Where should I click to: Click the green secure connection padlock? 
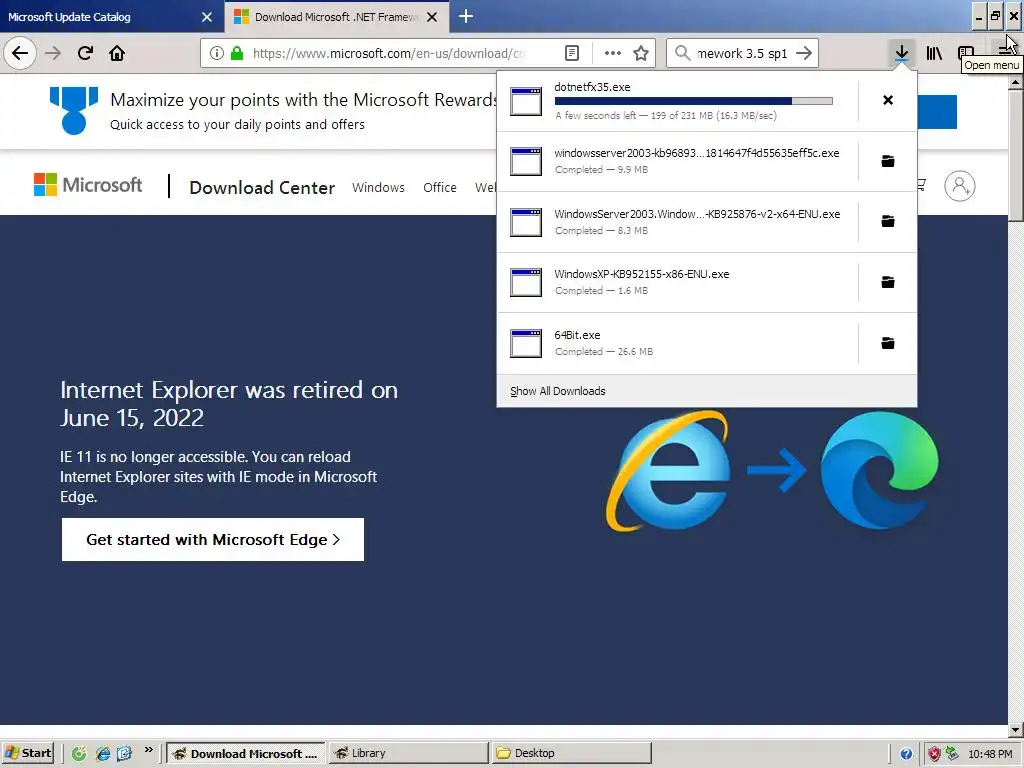(x=236, y=53)
